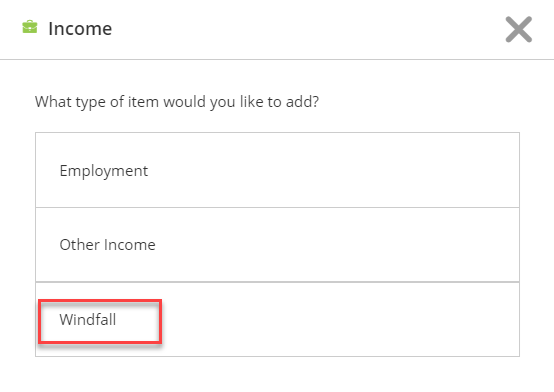This screenshot has width=554, height=392.
Task: Pick the first row, Employment
Action: (x=277, y=170)
